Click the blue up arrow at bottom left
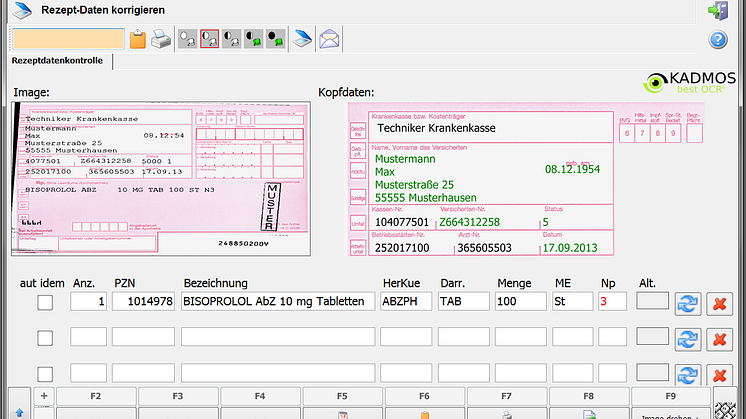The width and height of the screenshot is (746, 419). point(20,412)
